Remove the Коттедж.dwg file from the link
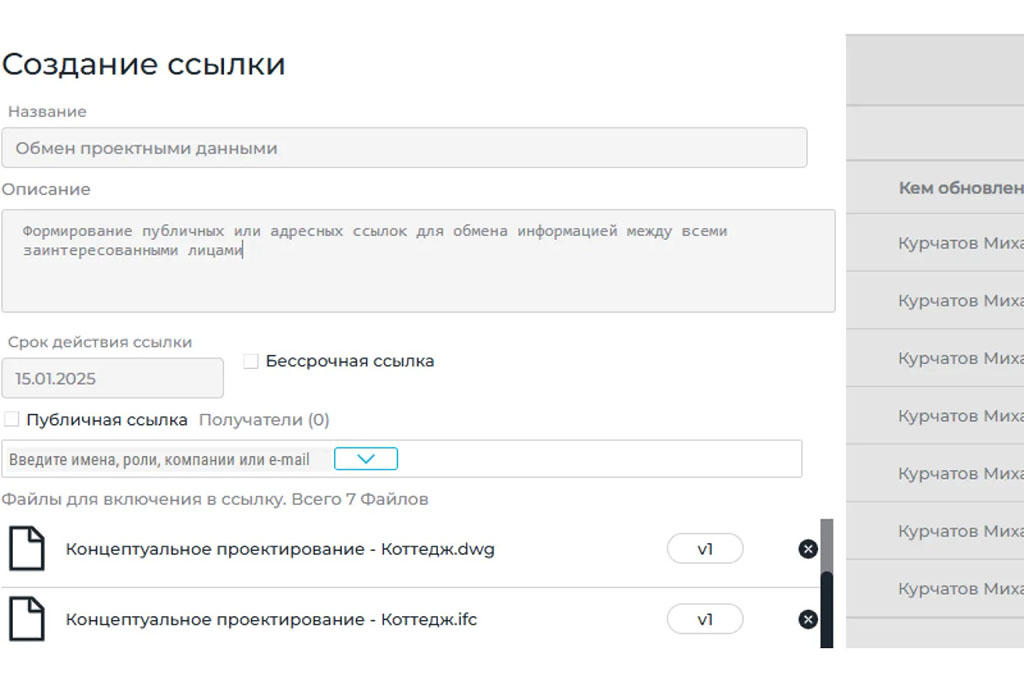This screenshot has height=681, width=1024. (808, 549)
